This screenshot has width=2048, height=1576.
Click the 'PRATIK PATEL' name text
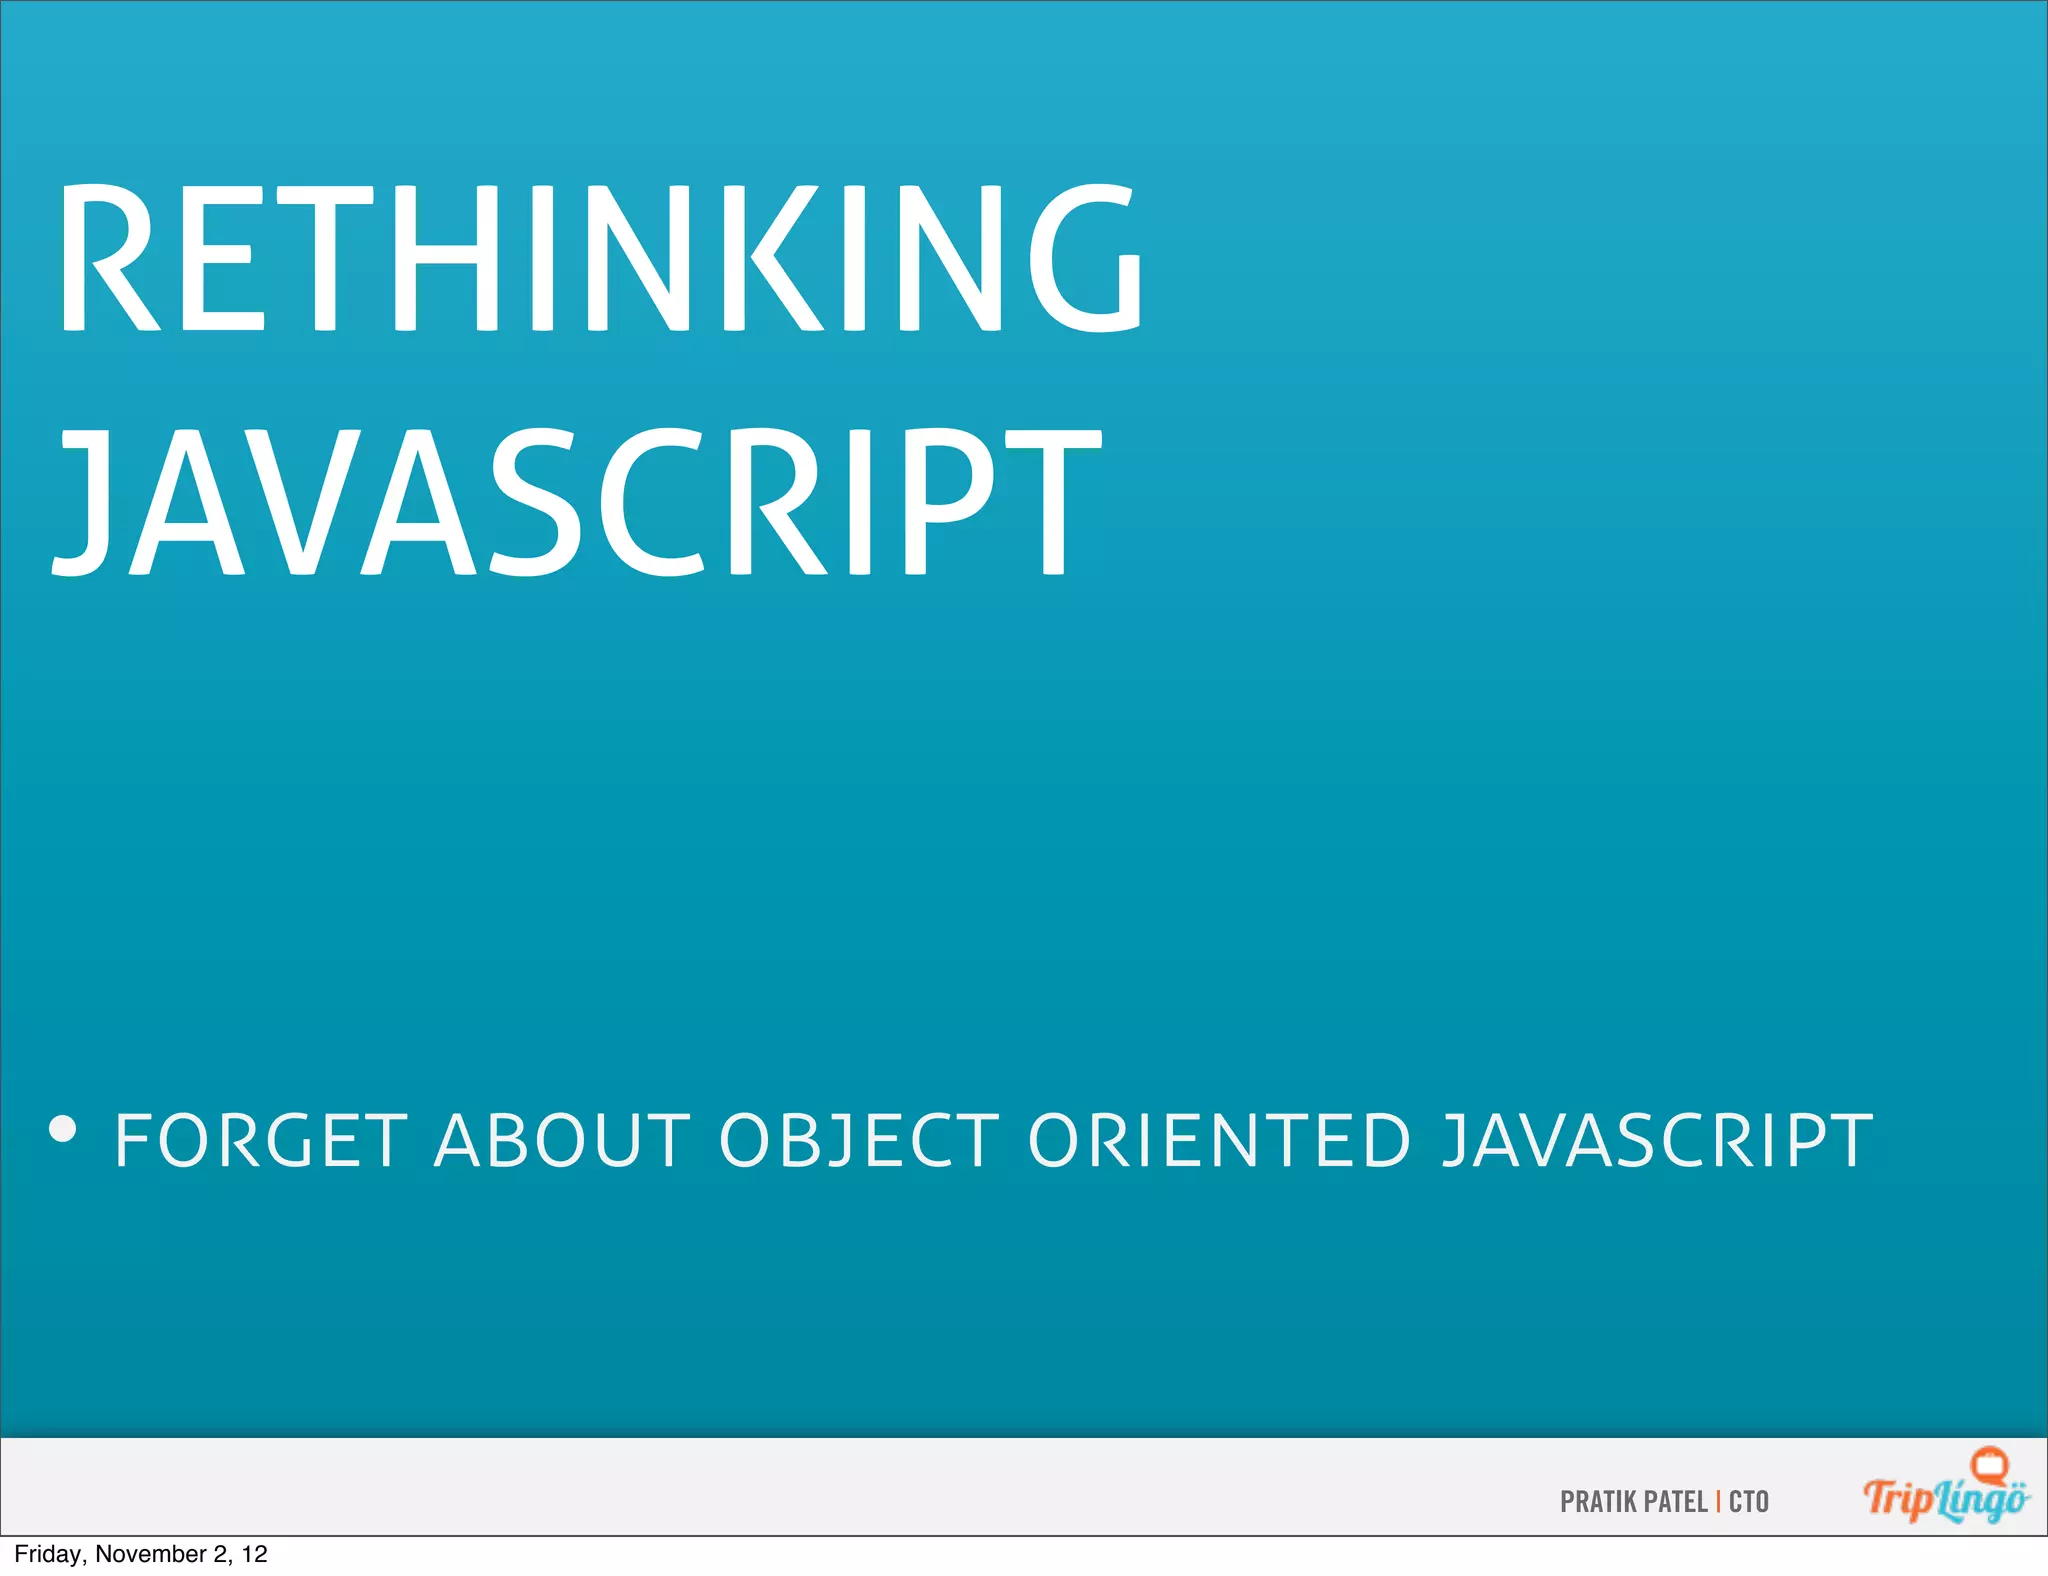pos(1633,1502)
